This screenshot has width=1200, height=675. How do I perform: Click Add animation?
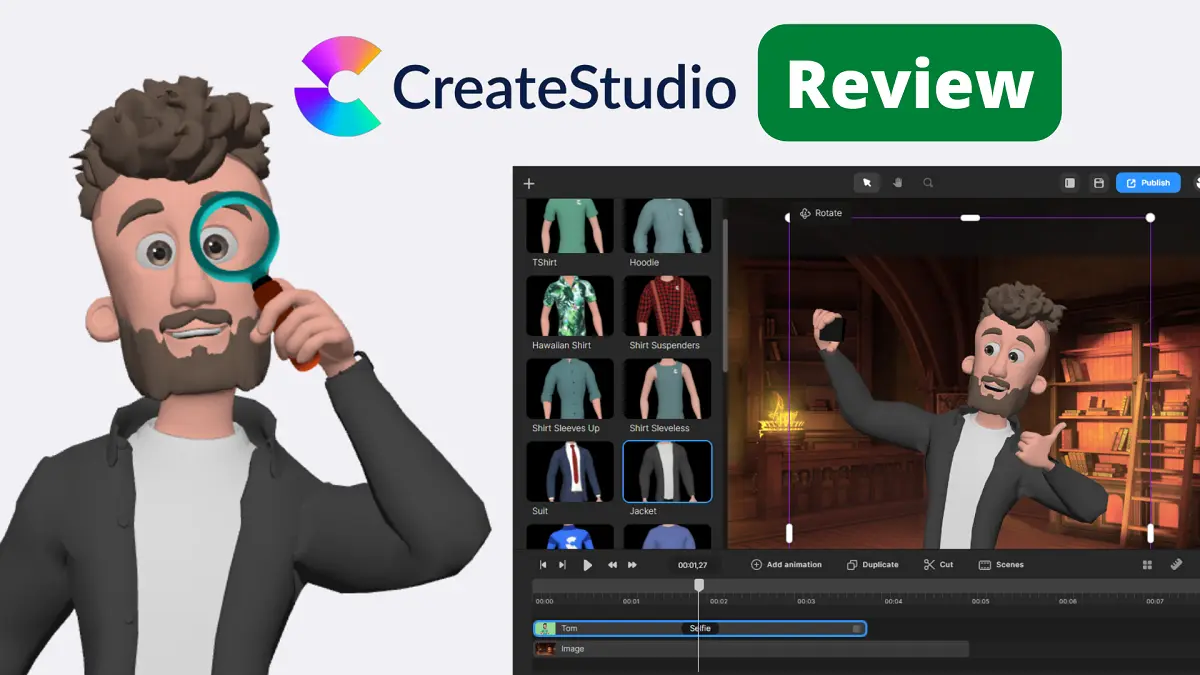pyautogui.click(x=786, y=564)
